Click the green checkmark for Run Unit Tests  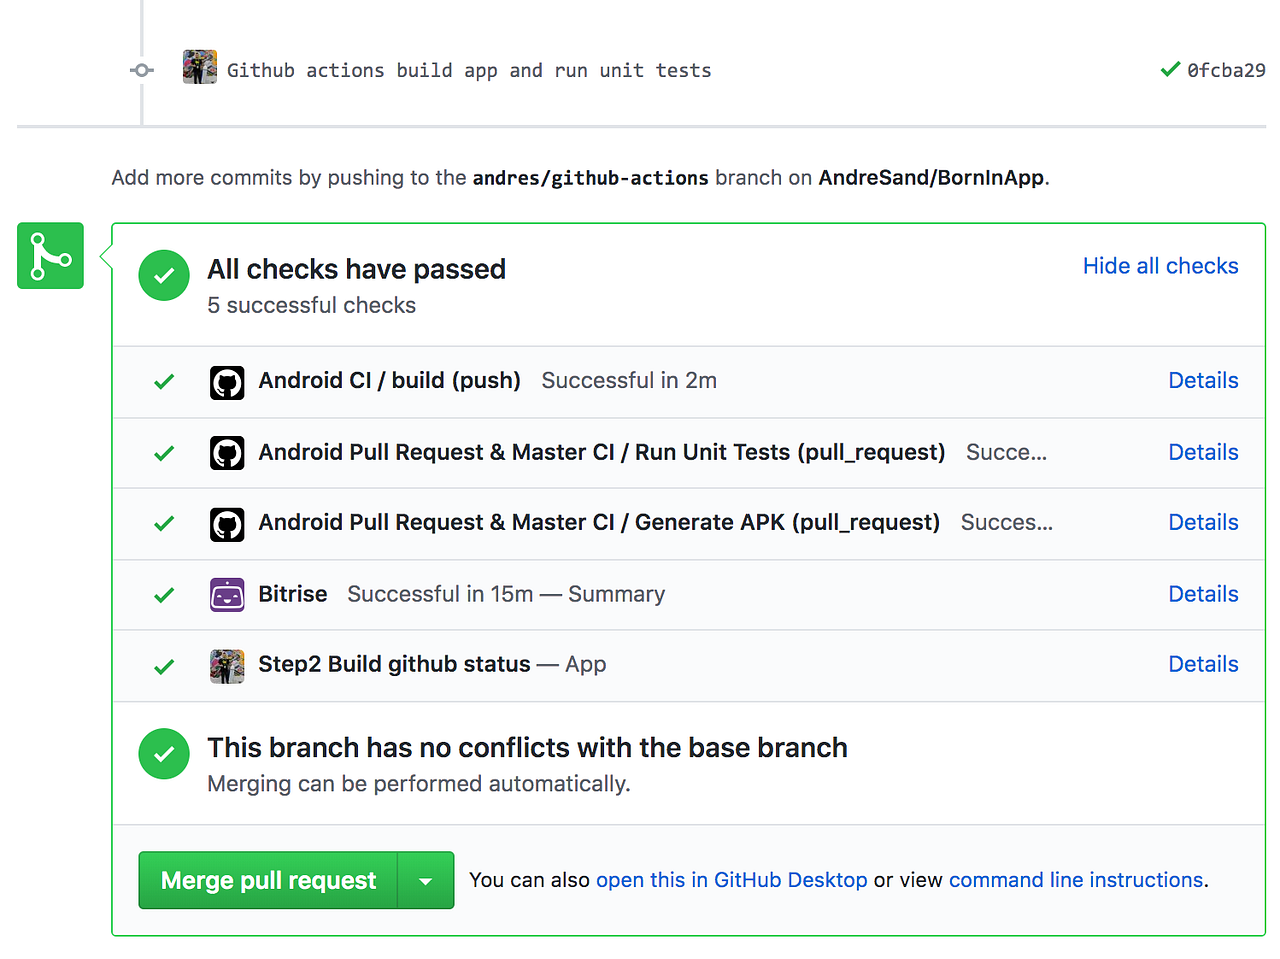(x=163, y=452)
